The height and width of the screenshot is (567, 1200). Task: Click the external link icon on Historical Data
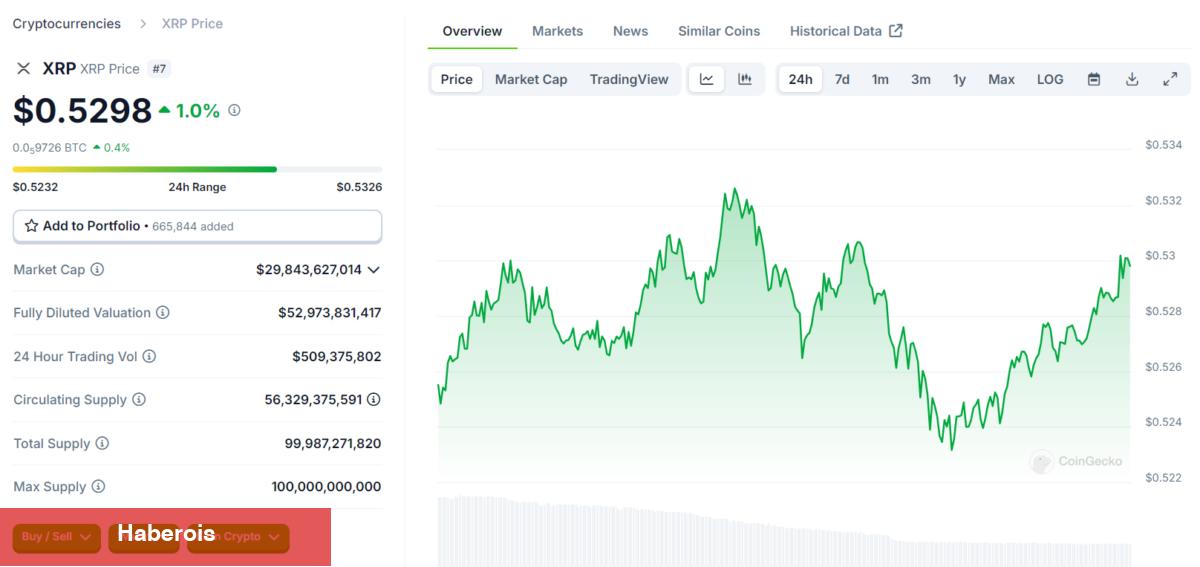coord(896,31)
